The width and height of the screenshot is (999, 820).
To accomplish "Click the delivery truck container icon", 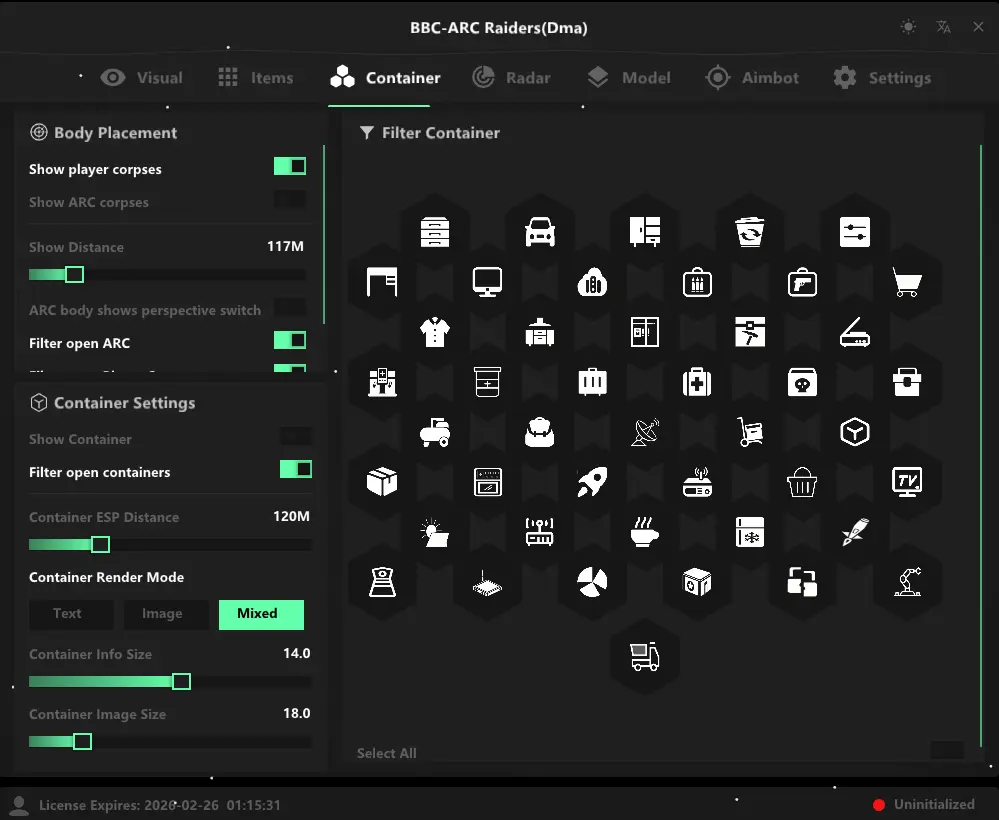I will coord(644,657).
